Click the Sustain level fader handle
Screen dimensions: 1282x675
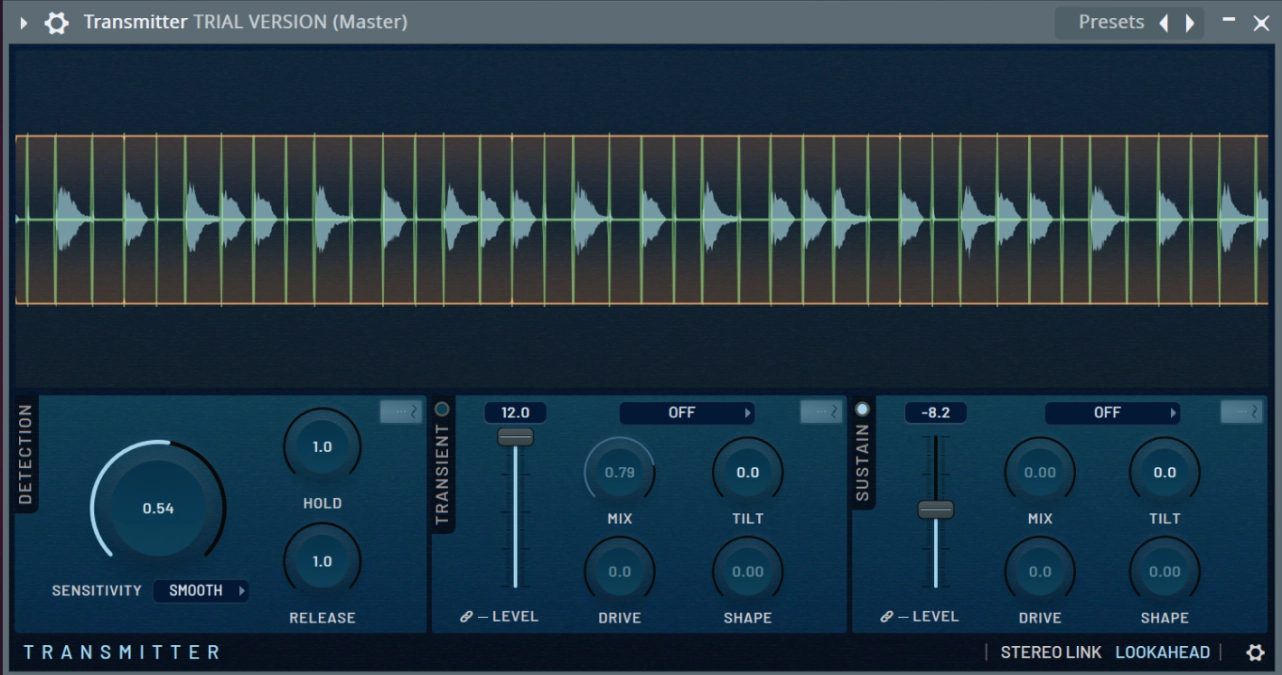point(936,510)
